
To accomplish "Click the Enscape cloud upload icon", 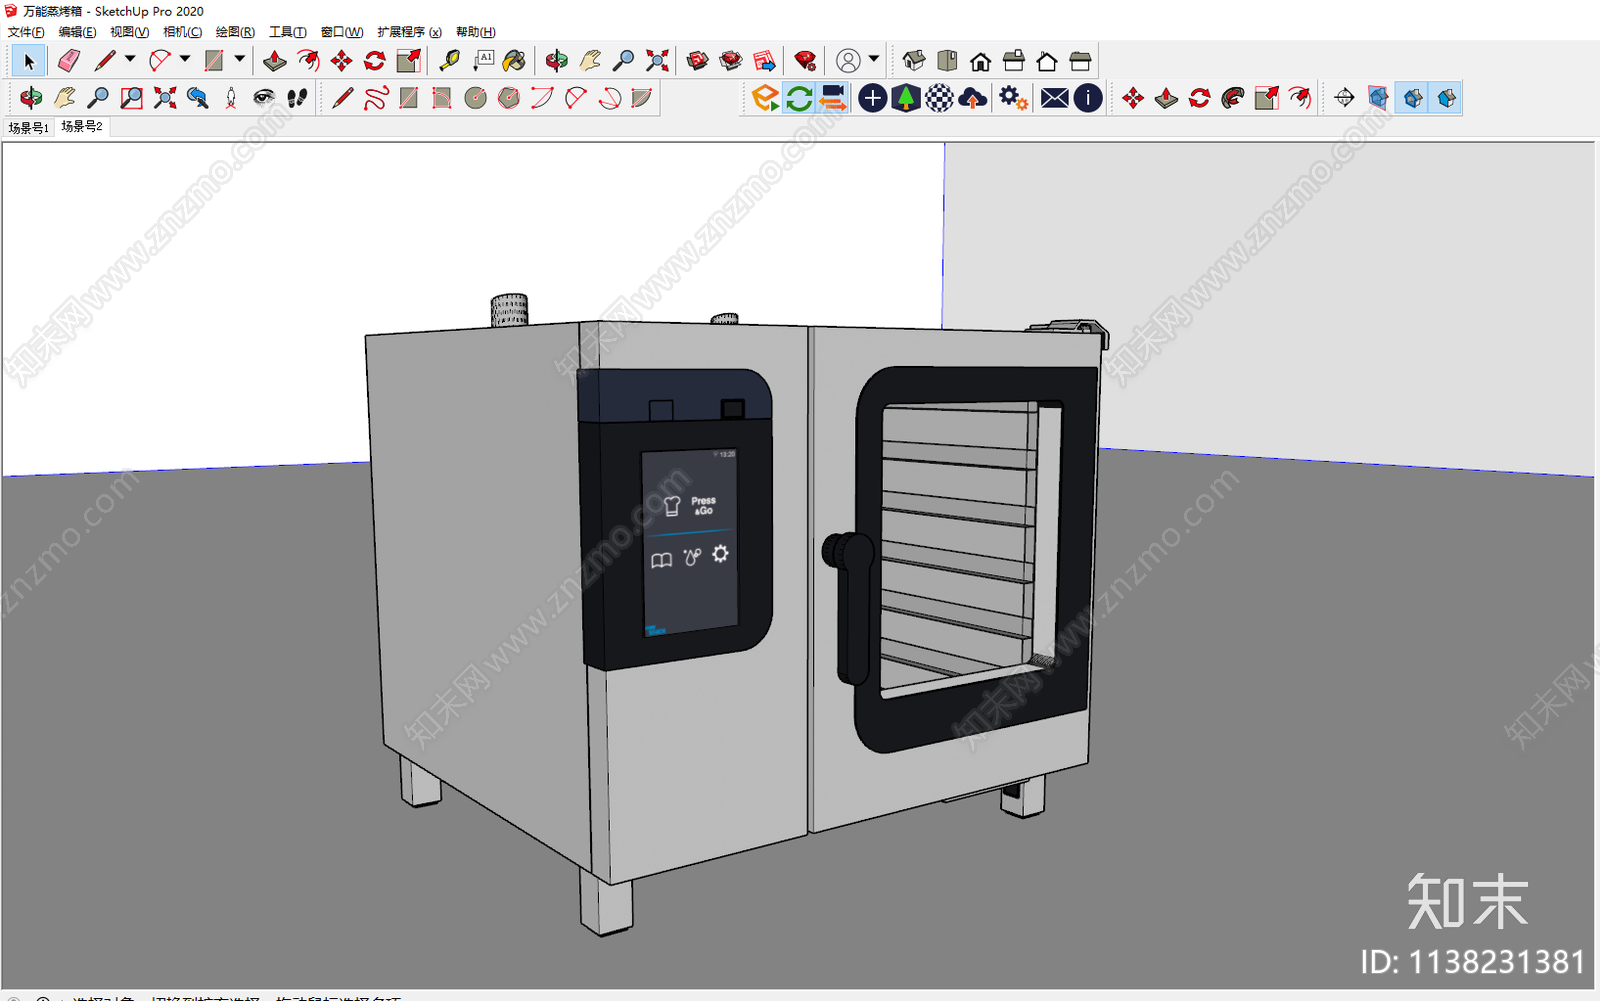I will coord(972,98).
